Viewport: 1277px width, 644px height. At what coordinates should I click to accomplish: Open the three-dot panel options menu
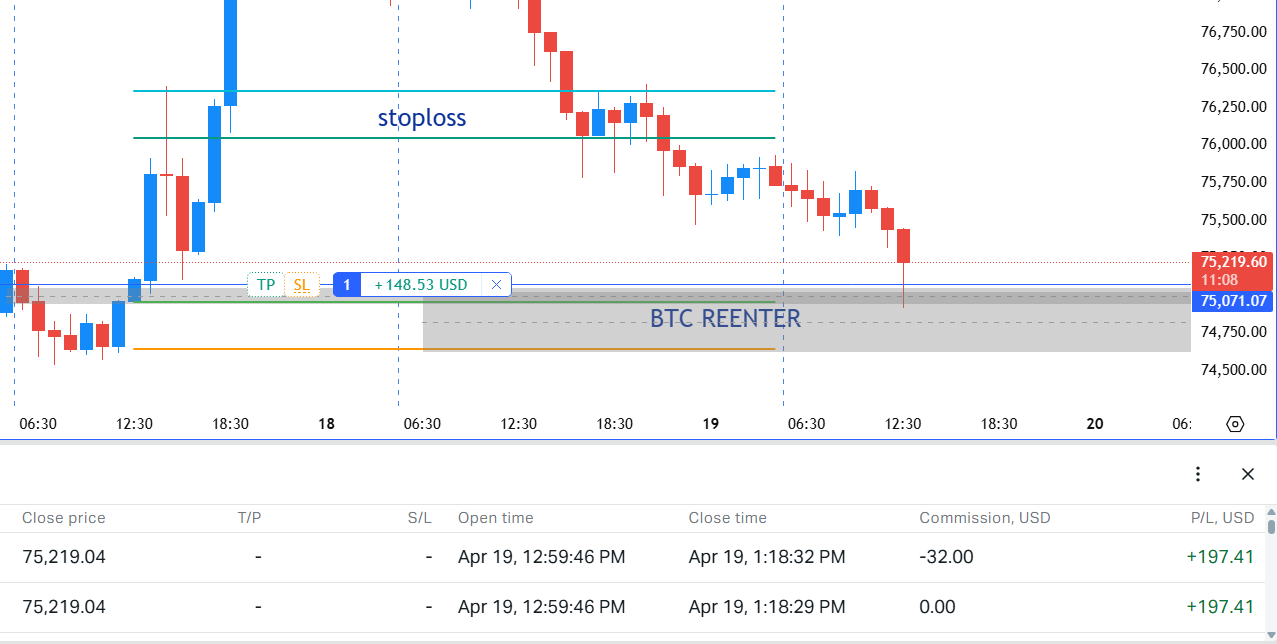click(x=1198, y=474)
